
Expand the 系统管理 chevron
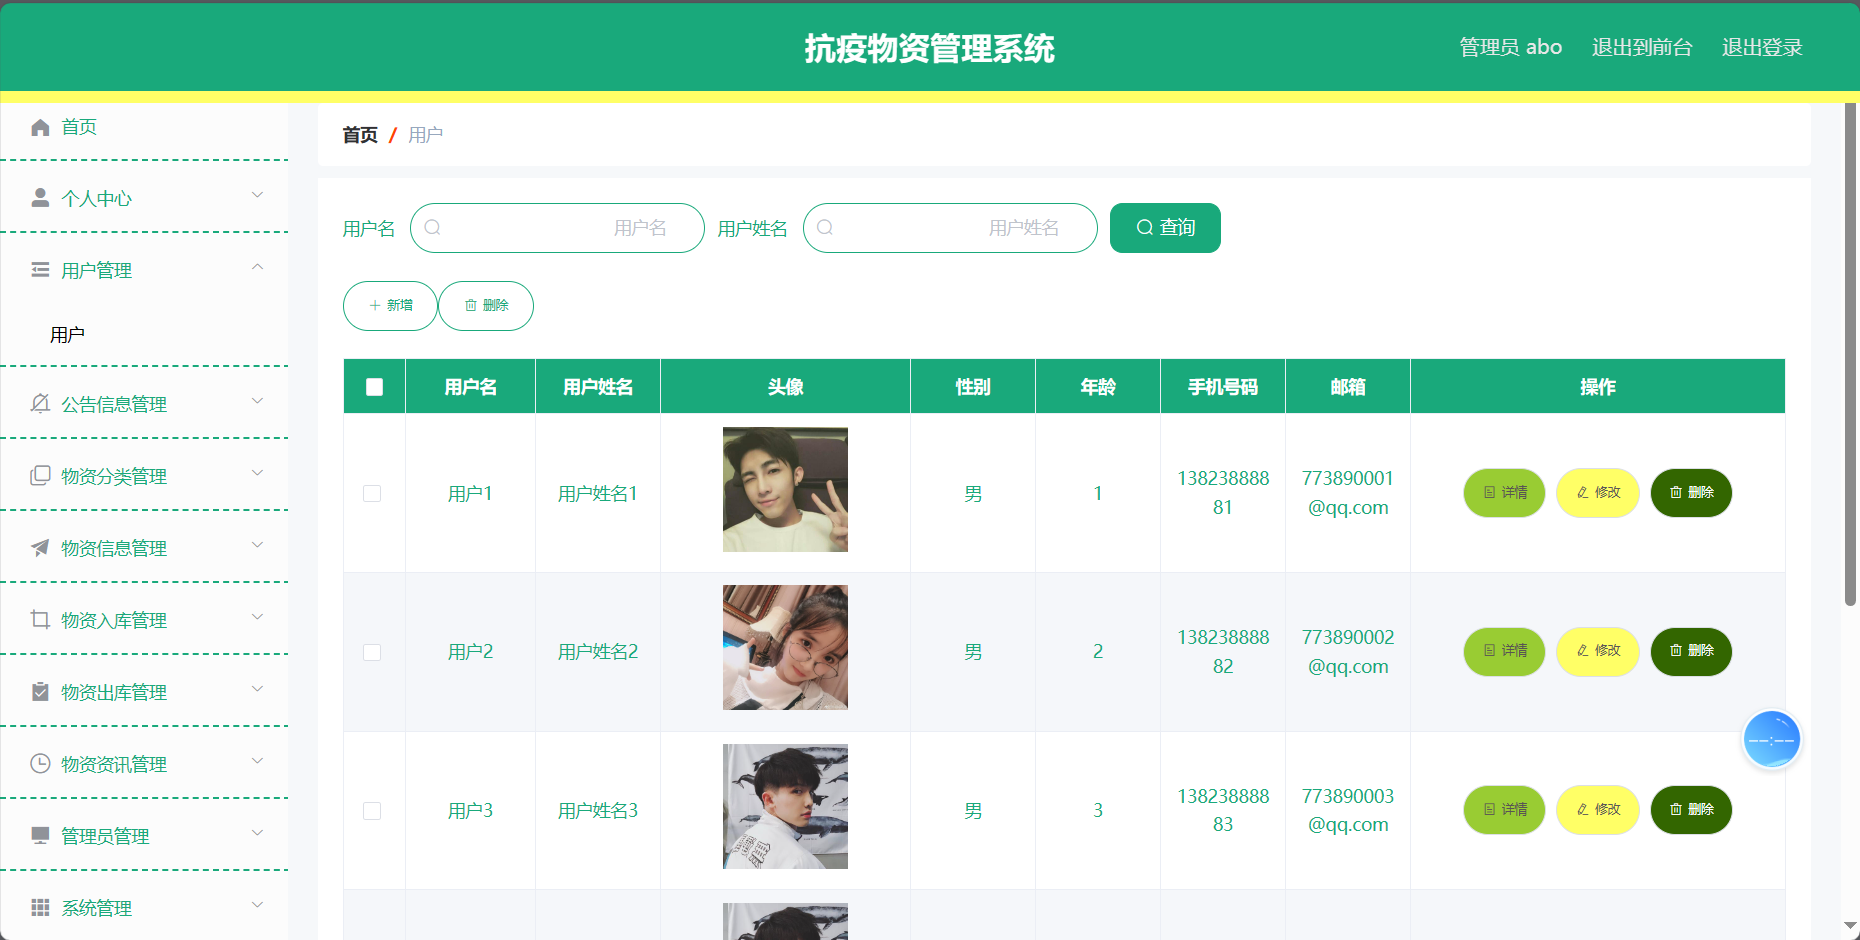[x=257, y=905]
